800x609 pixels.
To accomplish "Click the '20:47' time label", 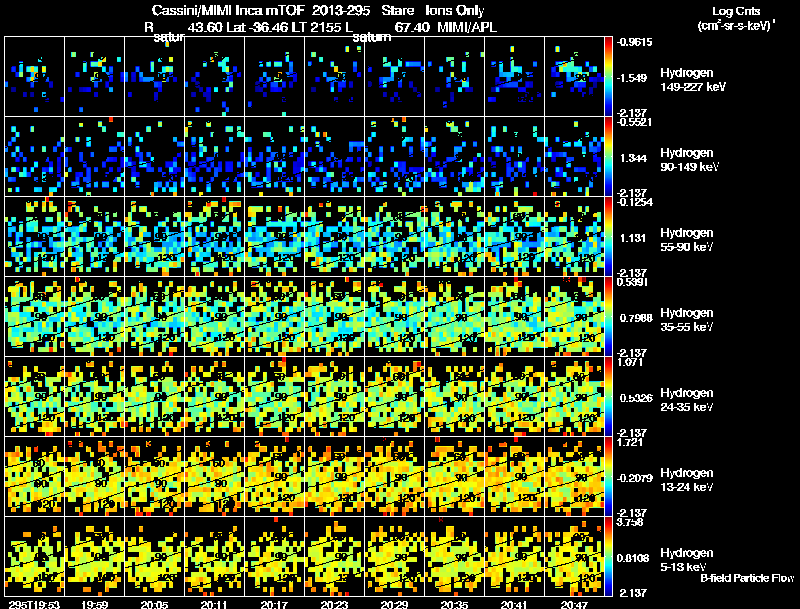I will (574, 604).
